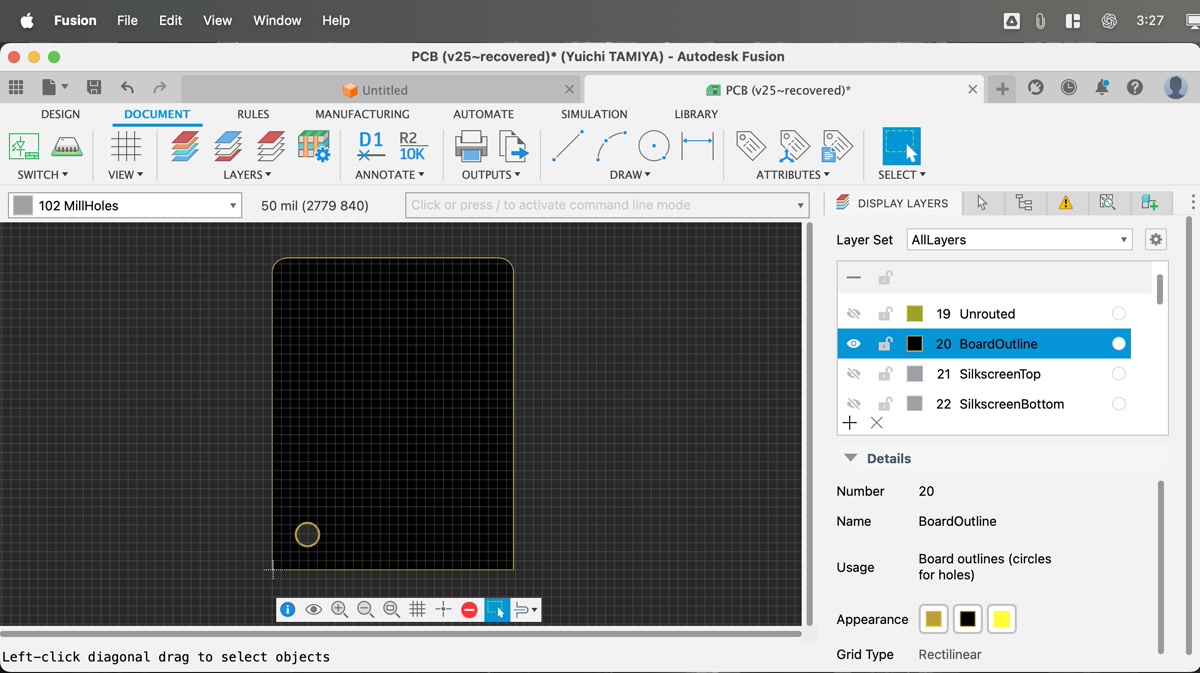1200x673 pixels.
Task: Select the radio button for 19 Unrouted
Action: click(1119, 314)
